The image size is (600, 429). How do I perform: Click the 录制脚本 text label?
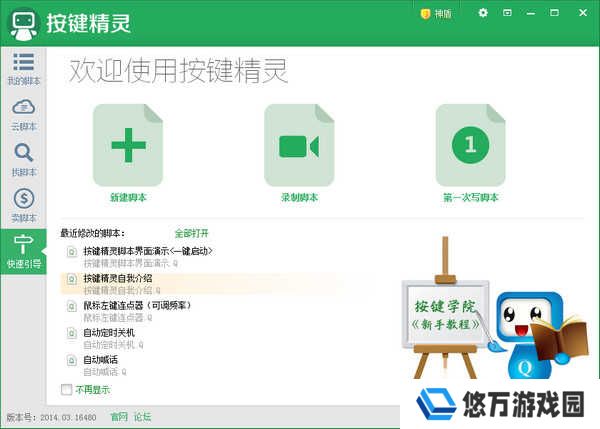click(x=299, y=197)
